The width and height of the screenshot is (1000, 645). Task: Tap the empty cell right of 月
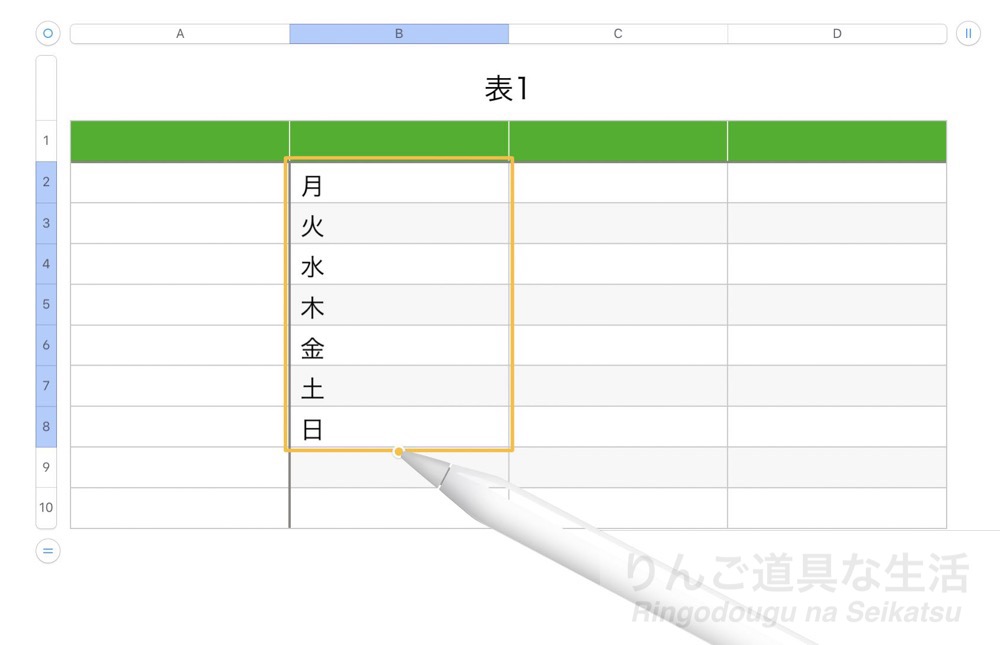point(617,182)
